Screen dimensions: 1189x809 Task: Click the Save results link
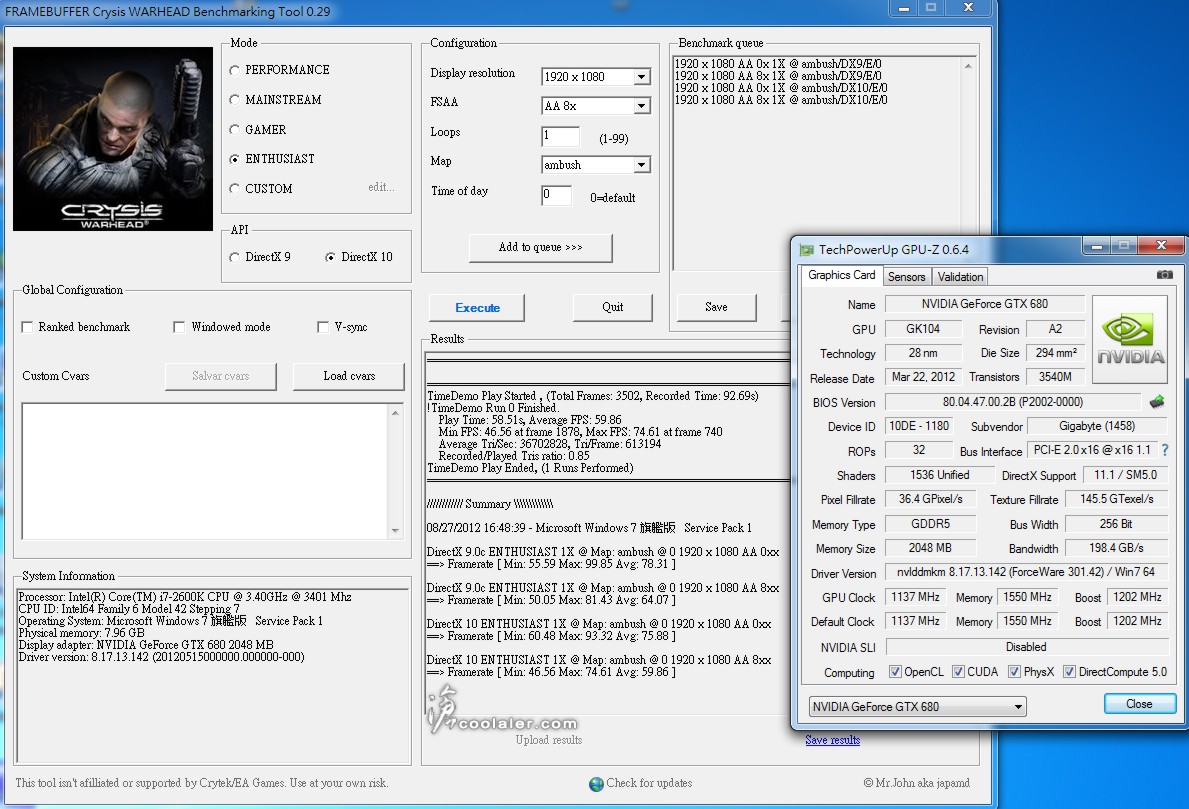[833, 740]
